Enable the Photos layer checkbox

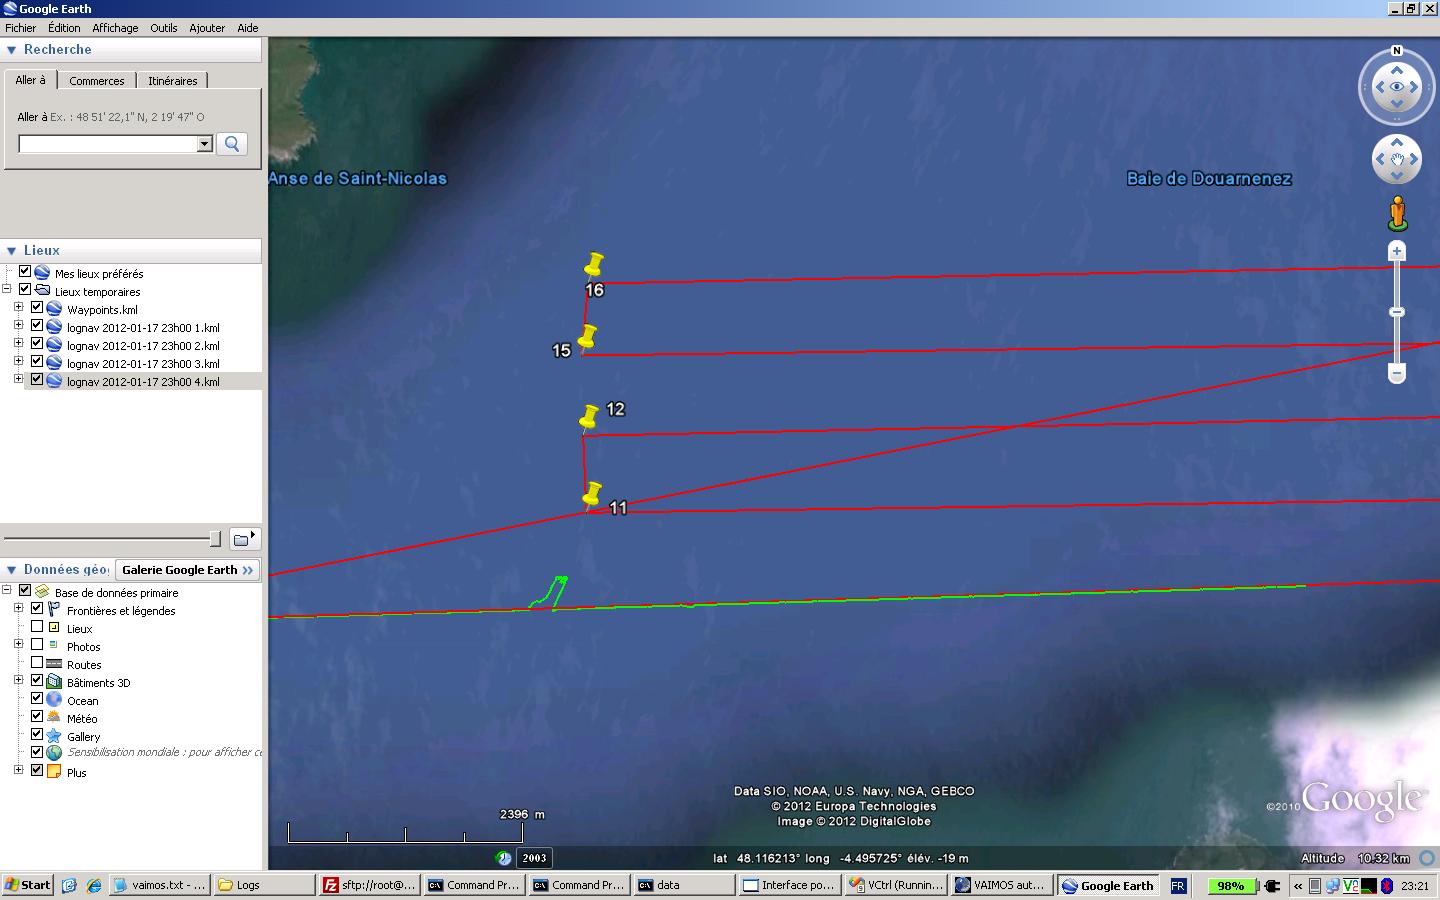(x=37, y=646)
